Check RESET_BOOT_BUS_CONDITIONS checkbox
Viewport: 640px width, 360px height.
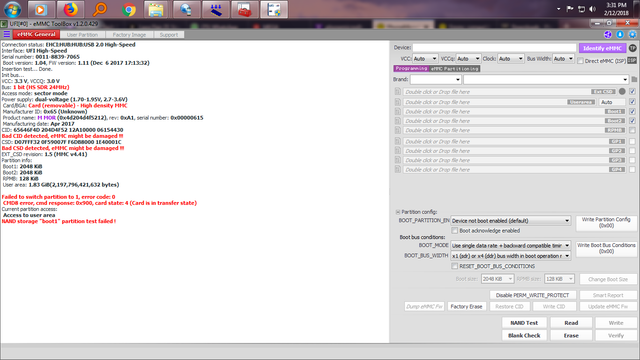454,266
